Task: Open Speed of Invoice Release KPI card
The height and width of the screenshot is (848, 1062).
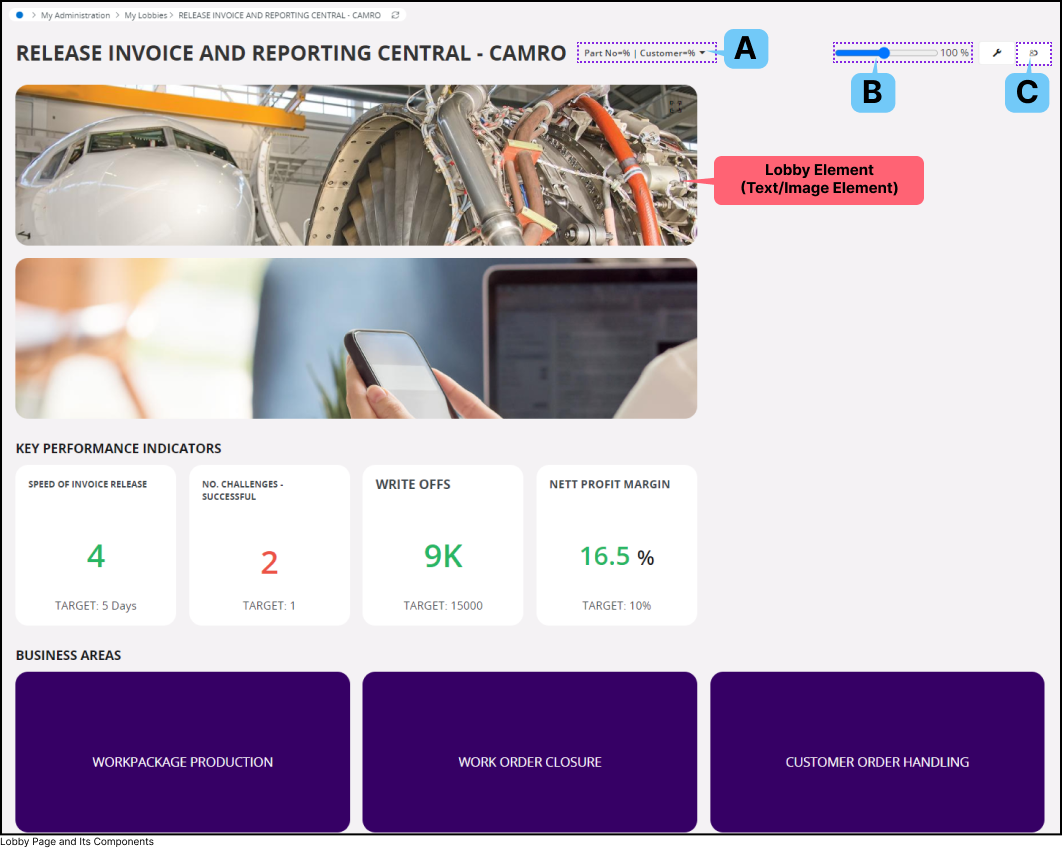Action: pos(95,545)
